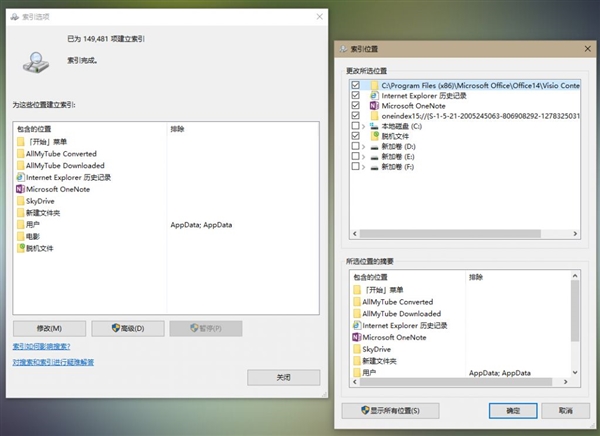Click 修改(M) button in 索引选项
The width and height of the screenshot is (600, 436).
click(x=49, y=328)
